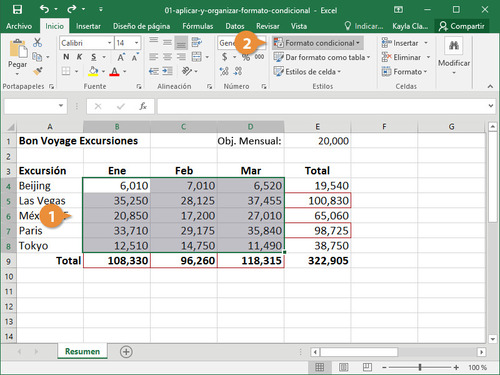The width and height of the screenshot is (500, 375).
Task: Apply yellow fill color bucket
Action: tap(93, 71)
